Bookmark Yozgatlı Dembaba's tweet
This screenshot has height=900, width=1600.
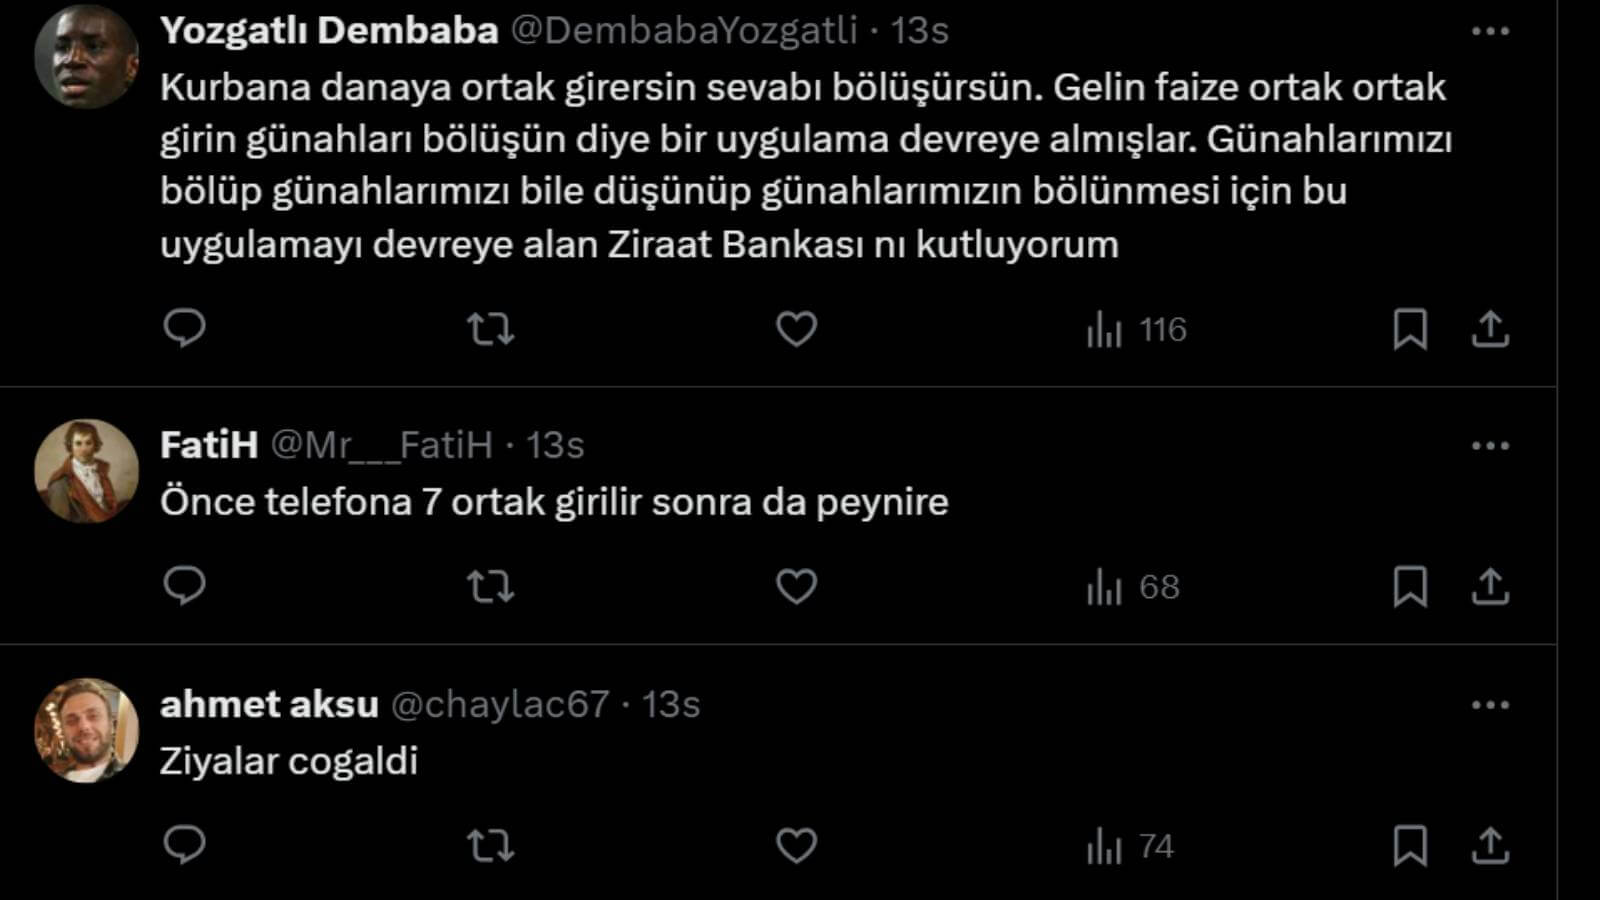[x=1410, y=329]
